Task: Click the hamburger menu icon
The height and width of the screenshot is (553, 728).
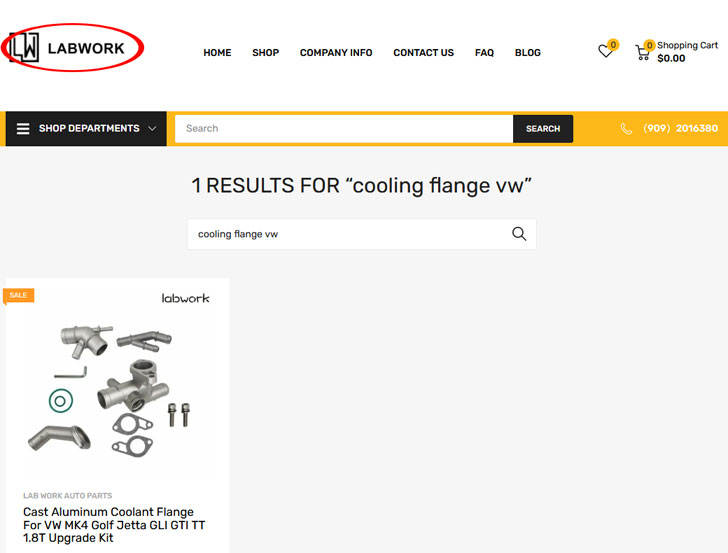Action: tap(23, 129)
